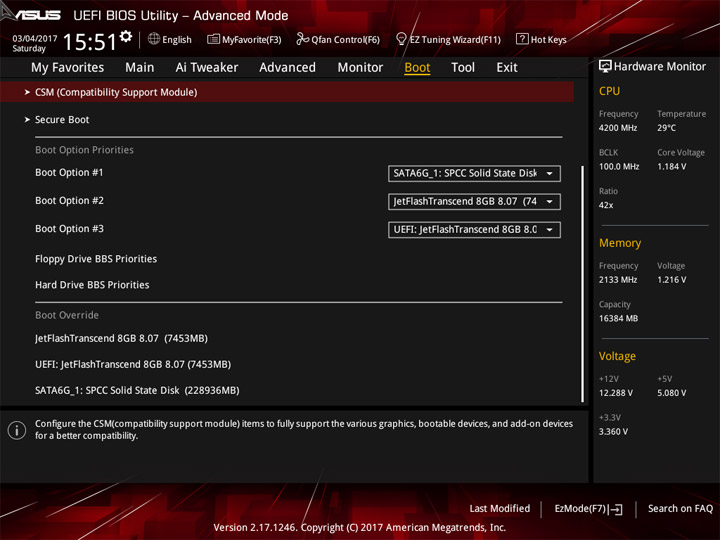Click BCLK value 100.0 MHz

[x=619, y=167]
